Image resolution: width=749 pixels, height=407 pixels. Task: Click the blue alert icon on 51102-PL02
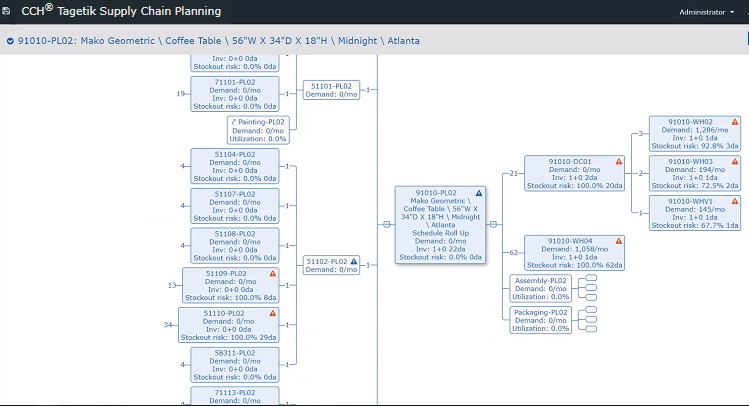pos(353,261)
